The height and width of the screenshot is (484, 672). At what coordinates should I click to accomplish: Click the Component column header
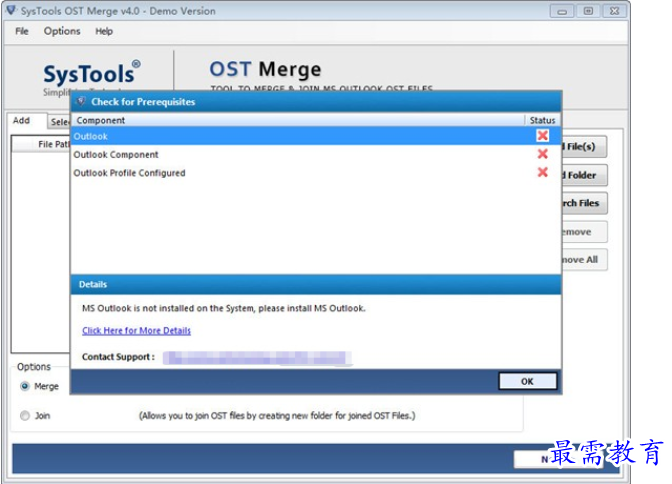tap(298, 120)
